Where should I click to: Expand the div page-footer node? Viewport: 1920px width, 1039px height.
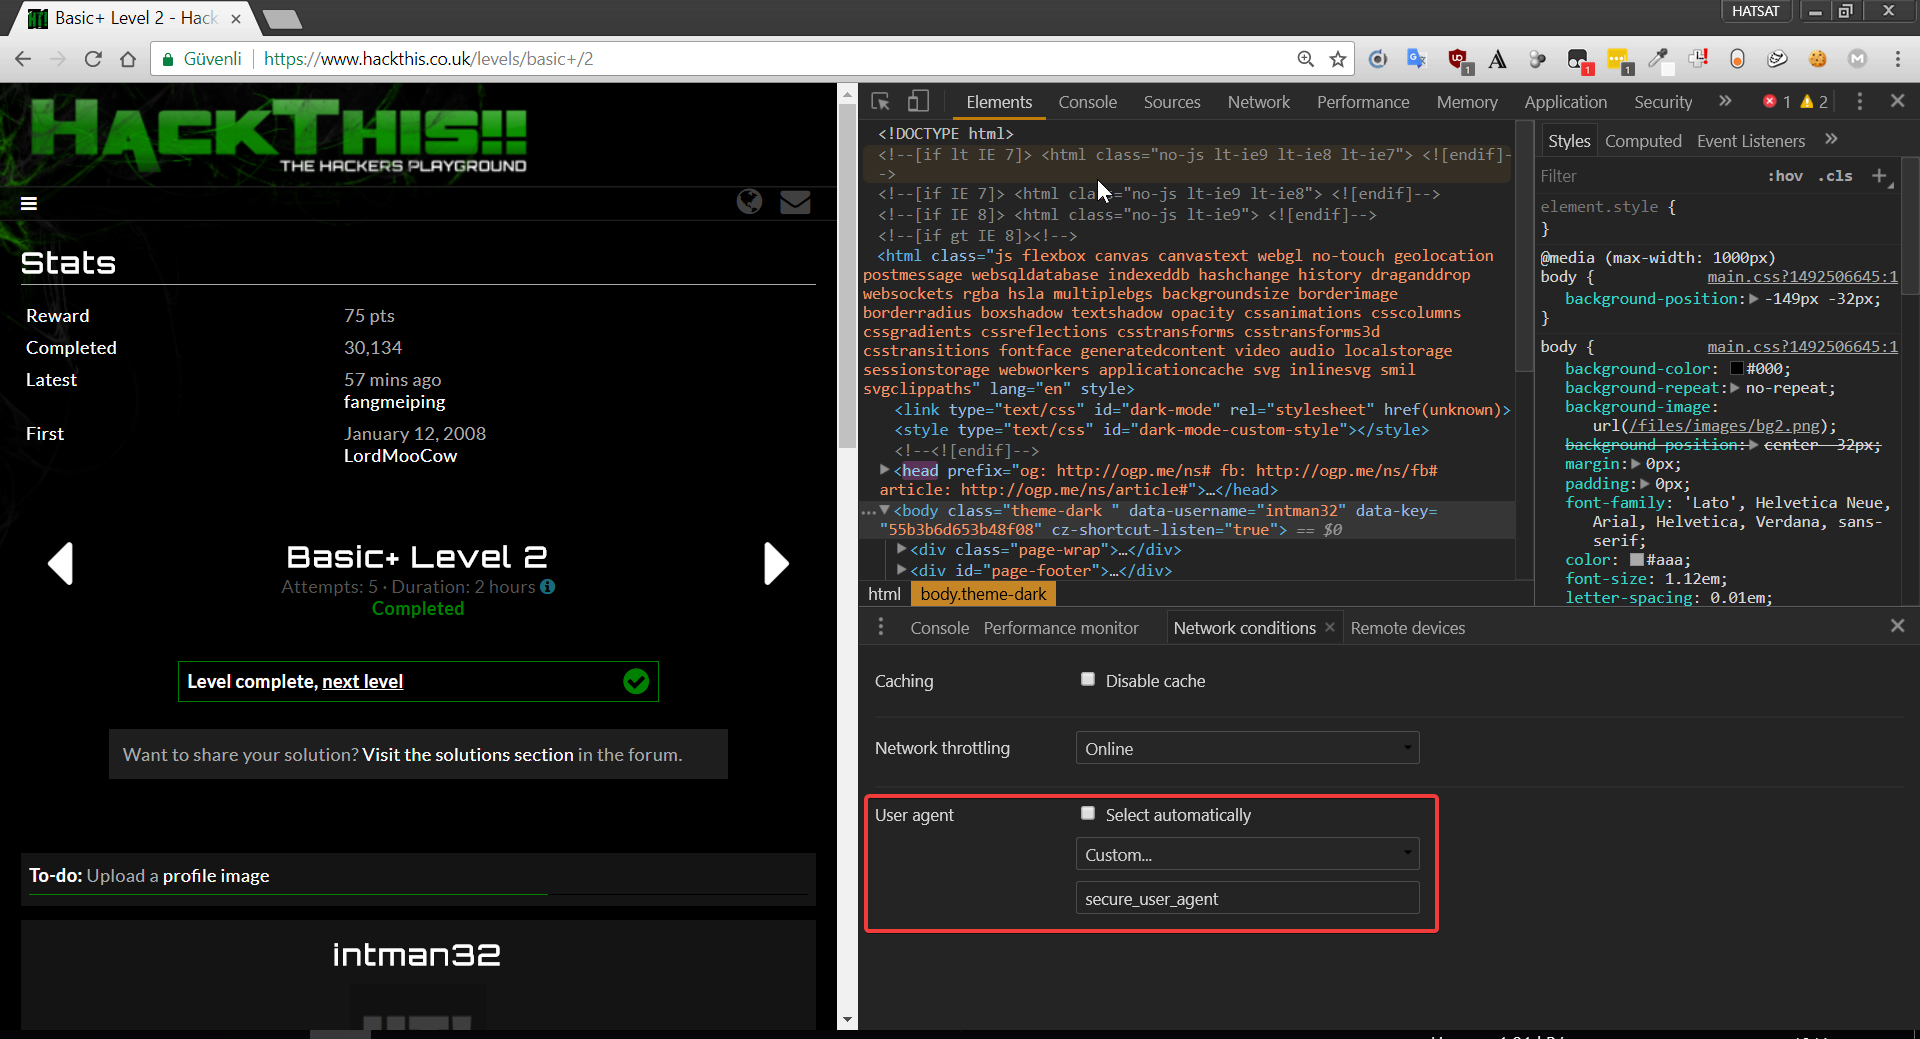[901, 570]
